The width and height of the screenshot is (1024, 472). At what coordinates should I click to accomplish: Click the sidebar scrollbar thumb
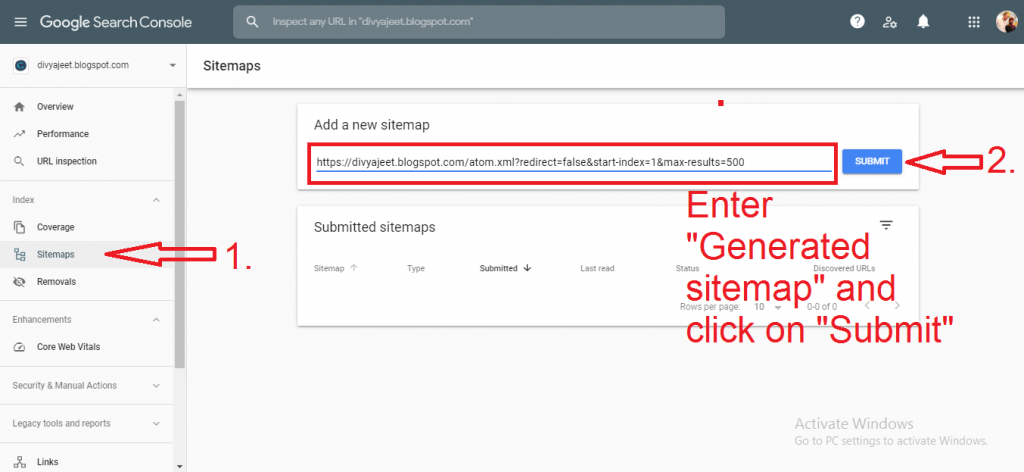180,235
